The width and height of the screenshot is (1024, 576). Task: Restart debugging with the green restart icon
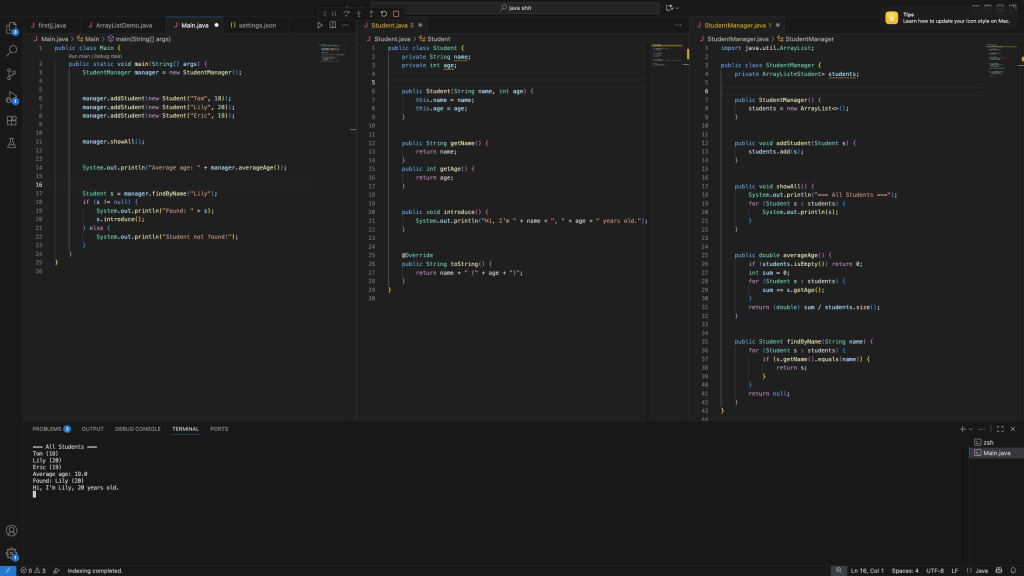point(384,13)
